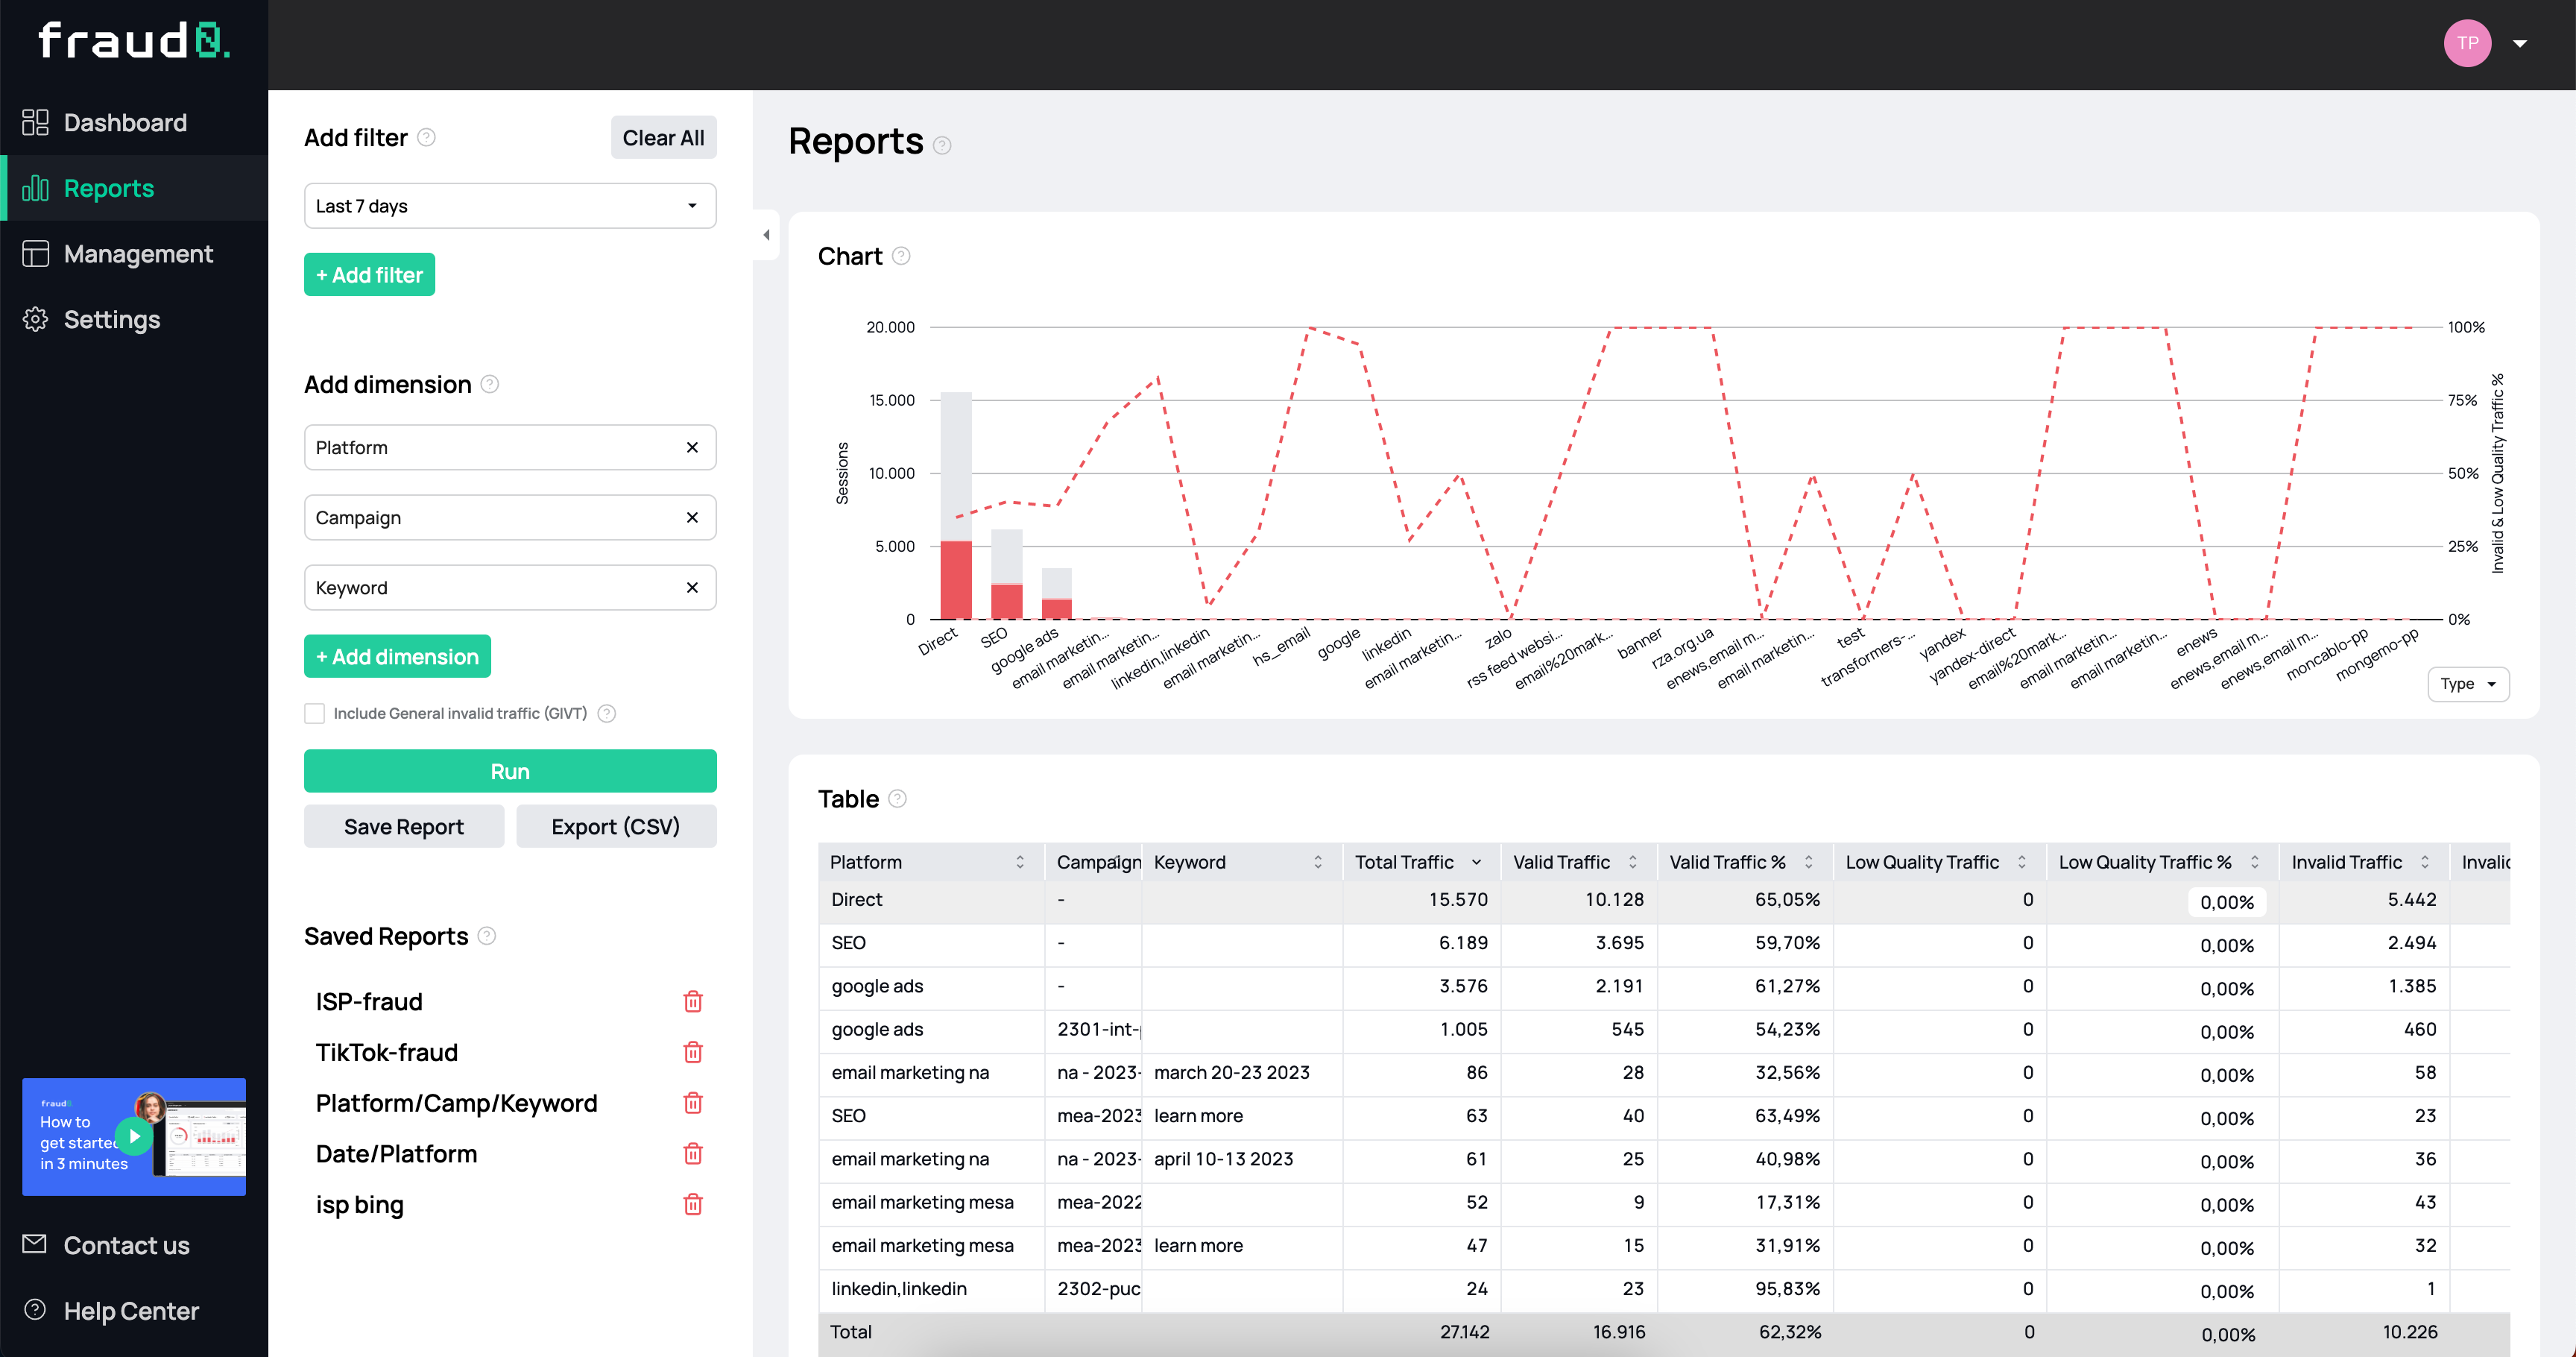Remove the Keyword dimension

[x=692, y=587]
